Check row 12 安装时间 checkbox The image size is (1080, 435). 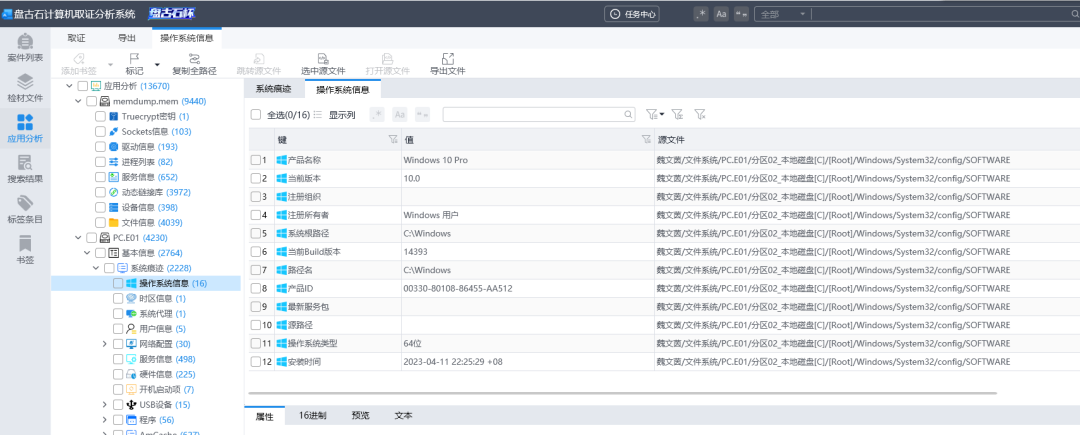click(256, 361)
